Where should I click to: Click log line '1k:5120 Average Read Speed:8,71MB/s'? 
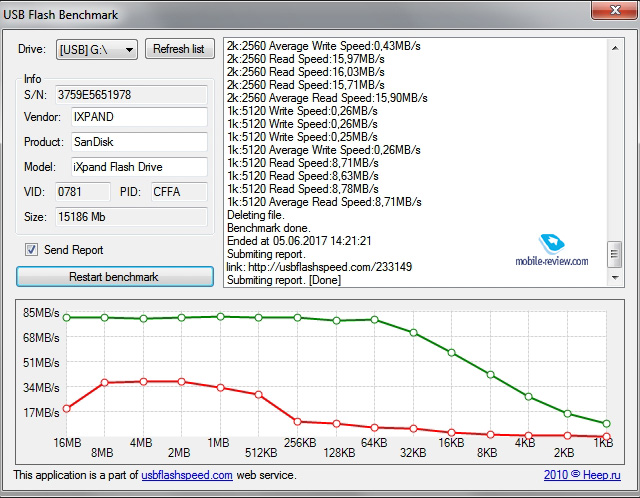[x=324, y=202]
